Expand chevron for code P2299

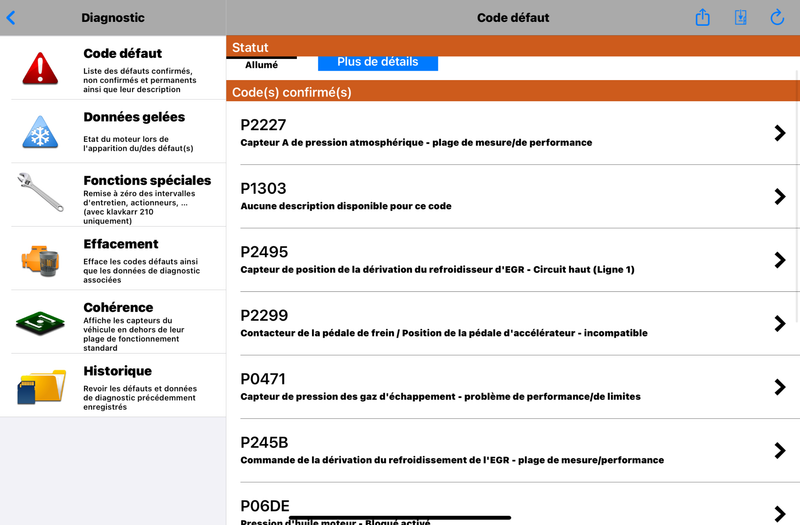[779, 323]
